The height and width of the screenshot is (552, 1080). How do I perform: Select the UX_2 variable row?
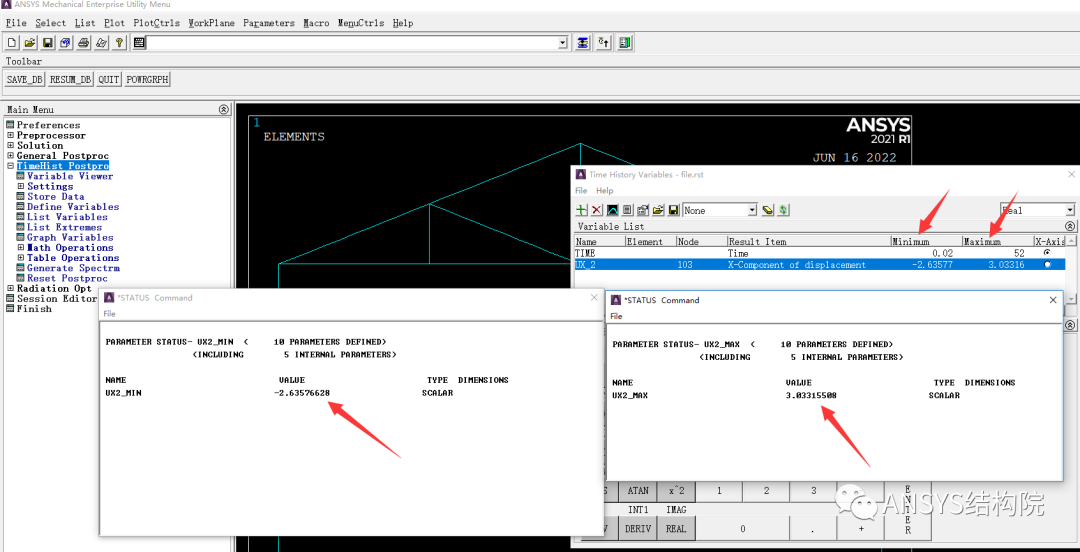tap(820, 265)
